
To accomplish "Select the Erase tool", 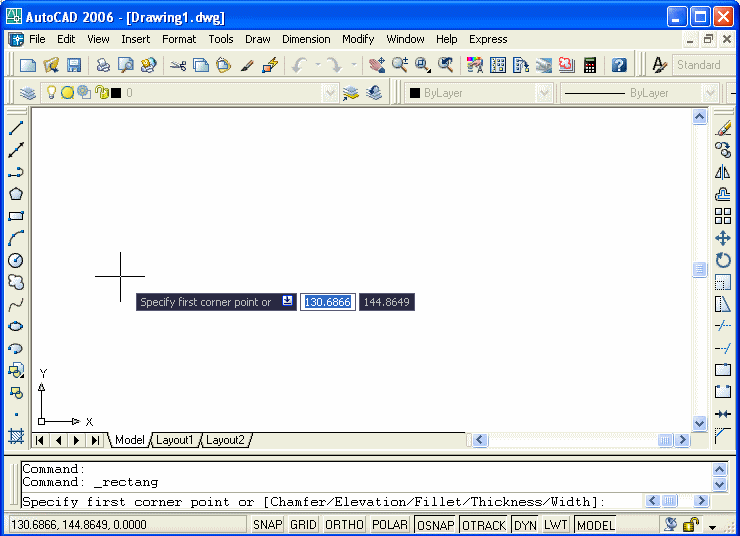I will point(723,128).
